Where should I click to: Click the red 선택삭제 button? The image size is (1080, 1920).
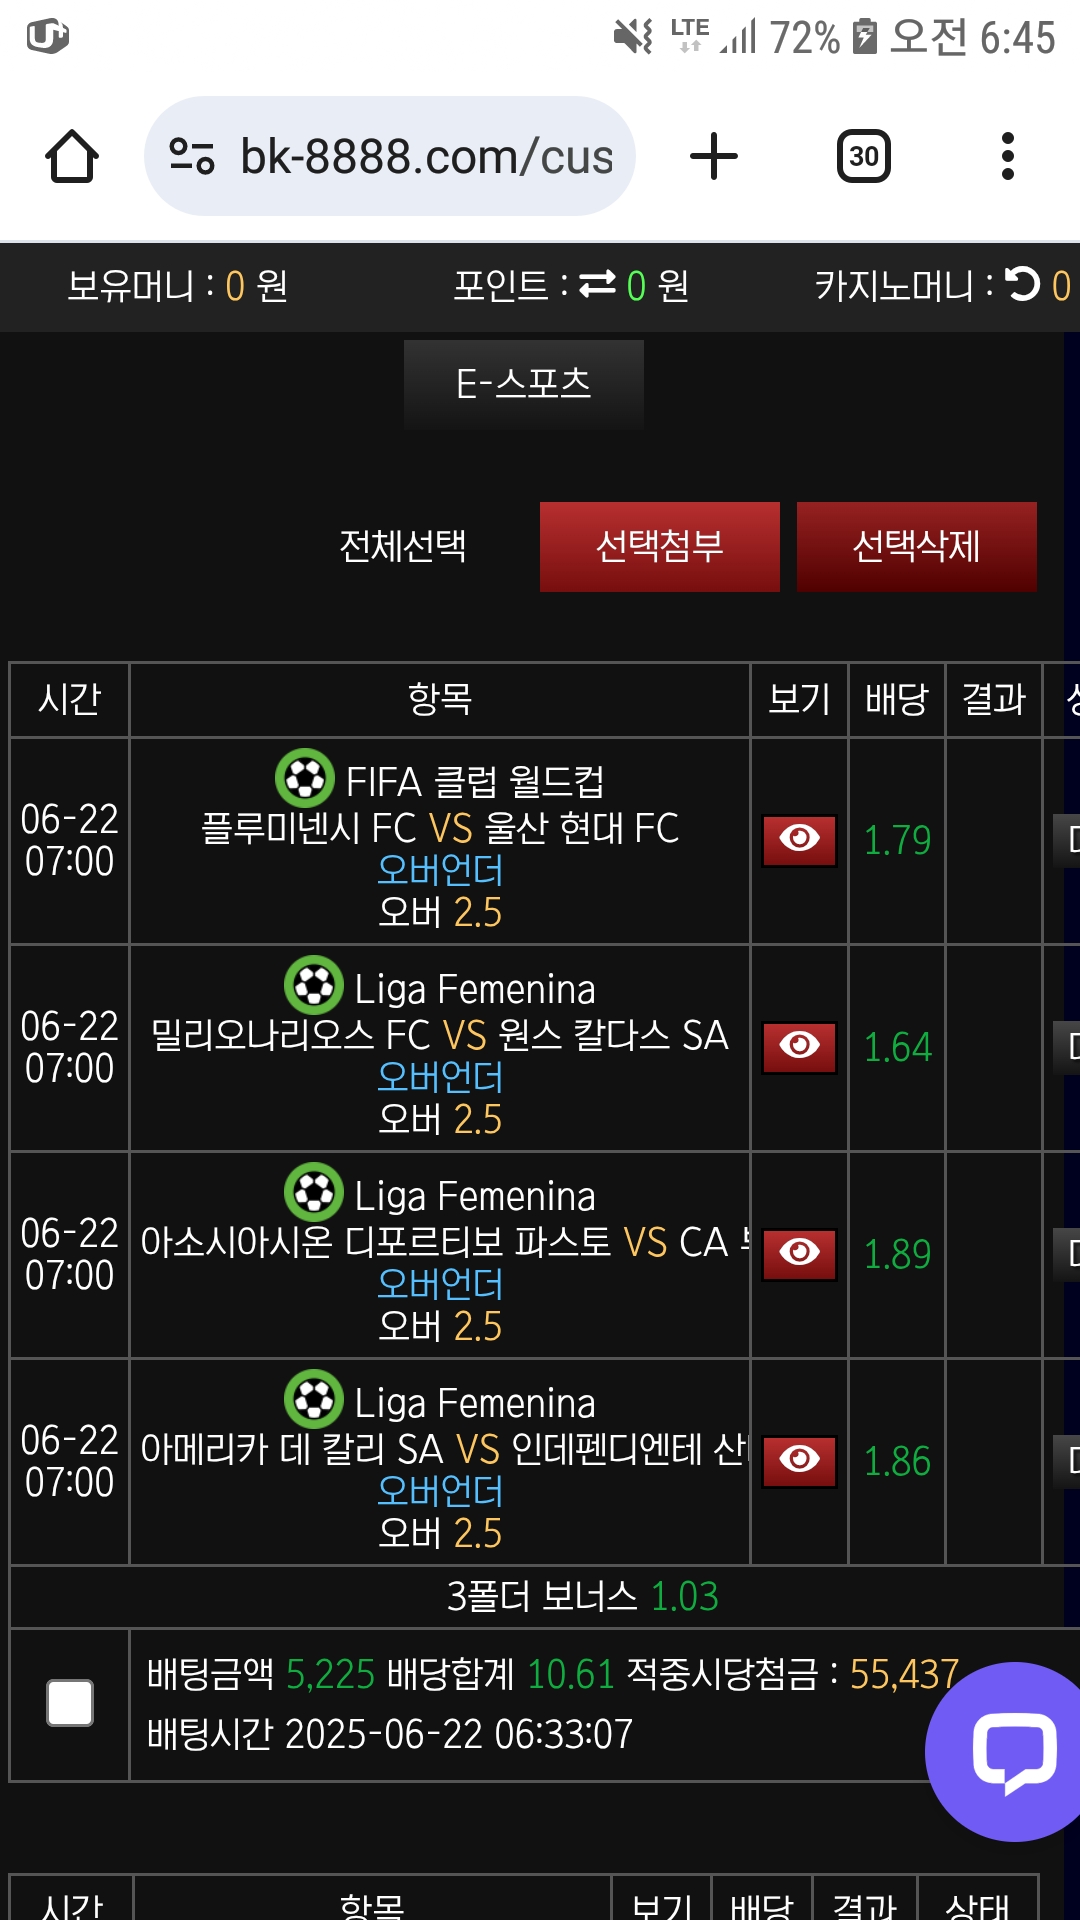917,547
